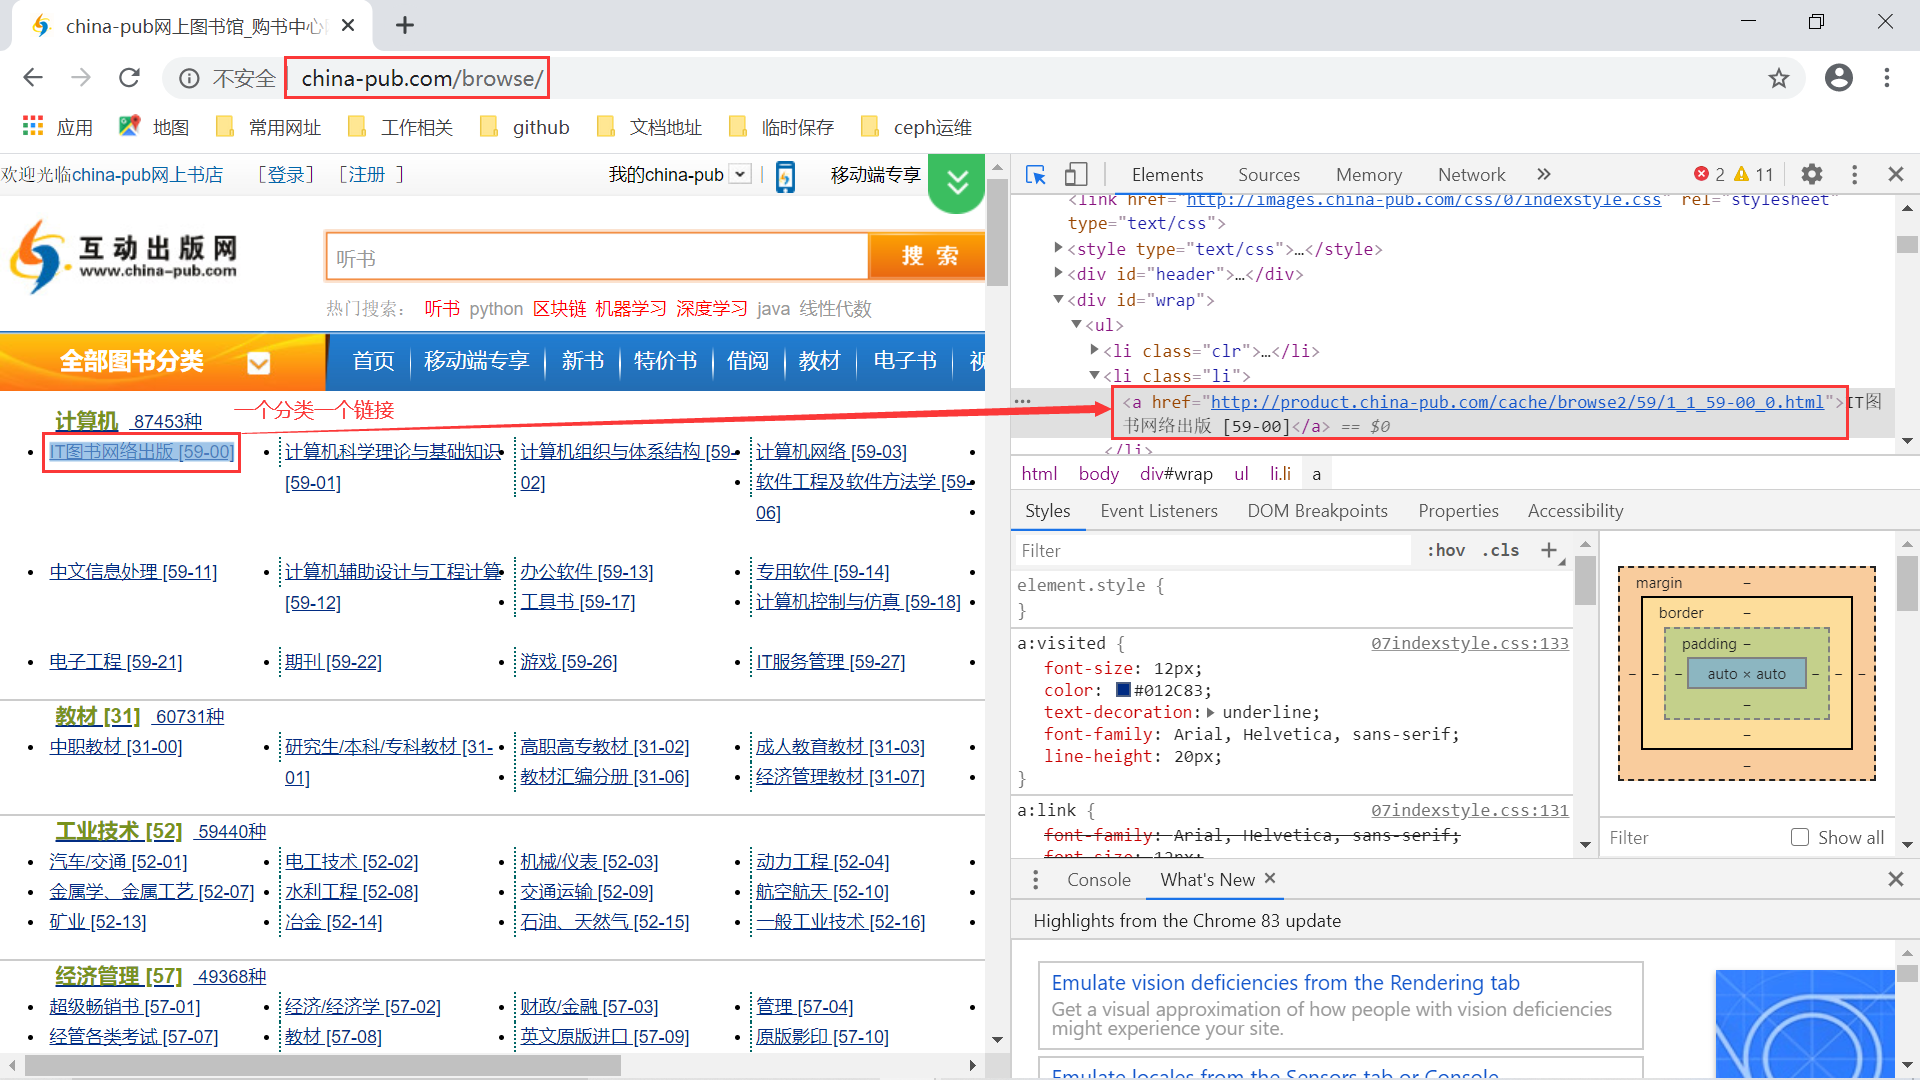The image size is (1920, 1080).
Task: Click the Styles filter input field
Action: 1212,550
